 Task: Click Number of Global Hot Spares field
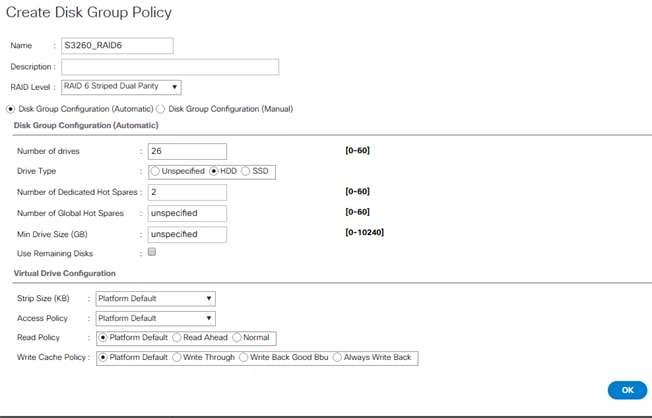[187, 213]
